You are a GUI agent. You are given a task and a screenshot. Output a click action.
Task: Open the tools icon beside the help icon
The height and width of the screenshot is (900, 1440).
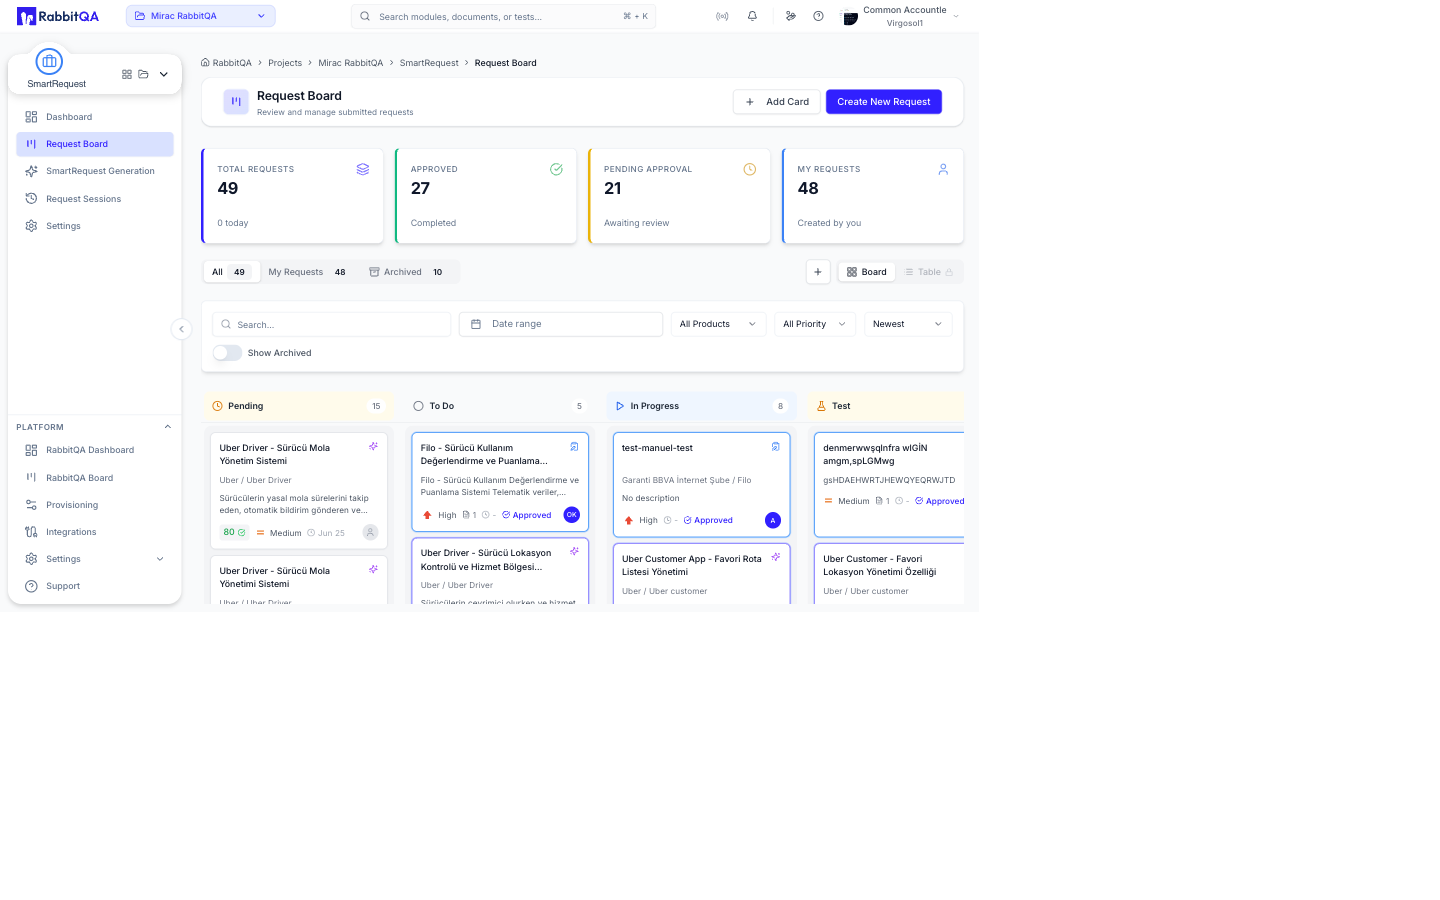[791, 16]
